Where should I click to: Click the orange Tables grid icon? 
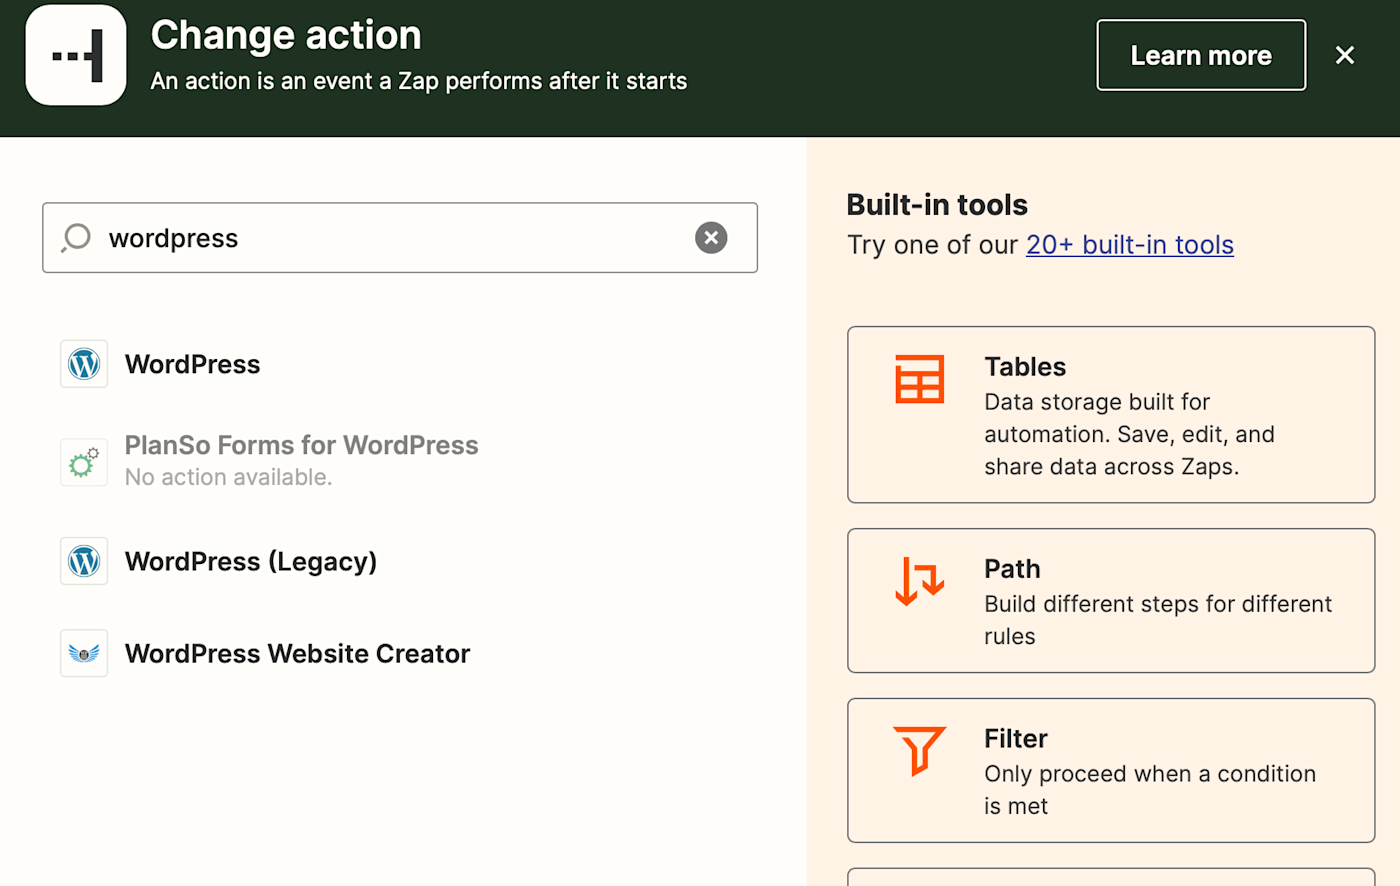tap(919, 379)
